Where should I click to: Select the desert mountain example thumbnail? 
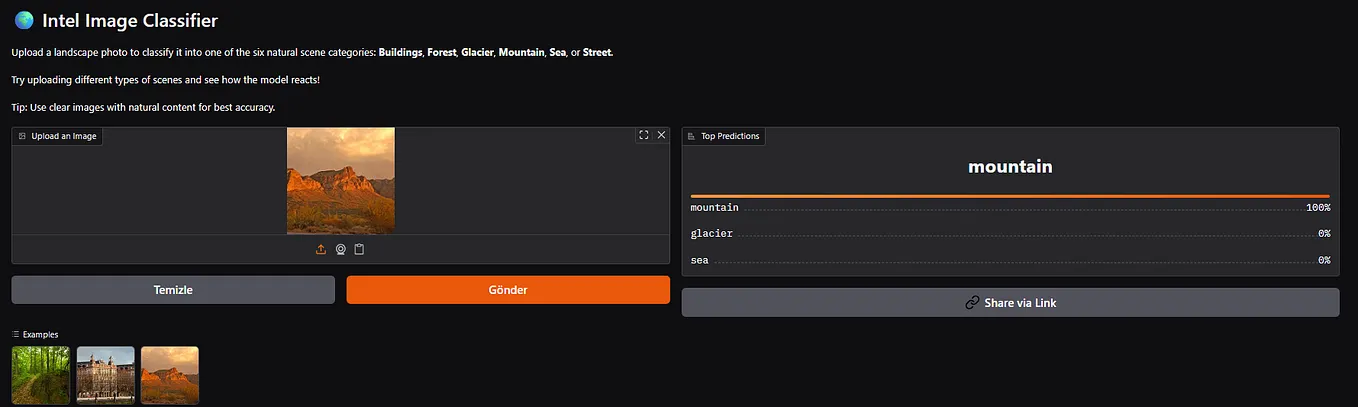(170, 375)
